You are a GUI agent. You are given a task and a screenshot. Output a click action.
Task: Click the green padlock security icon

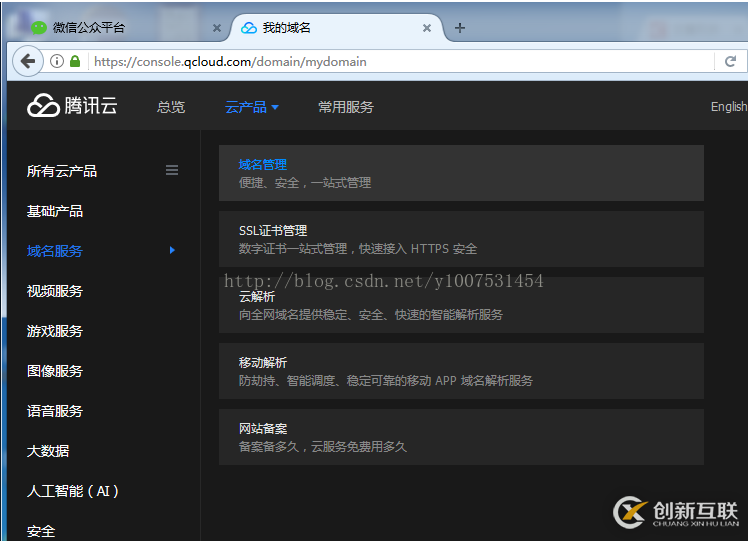[x=75, y=61]
